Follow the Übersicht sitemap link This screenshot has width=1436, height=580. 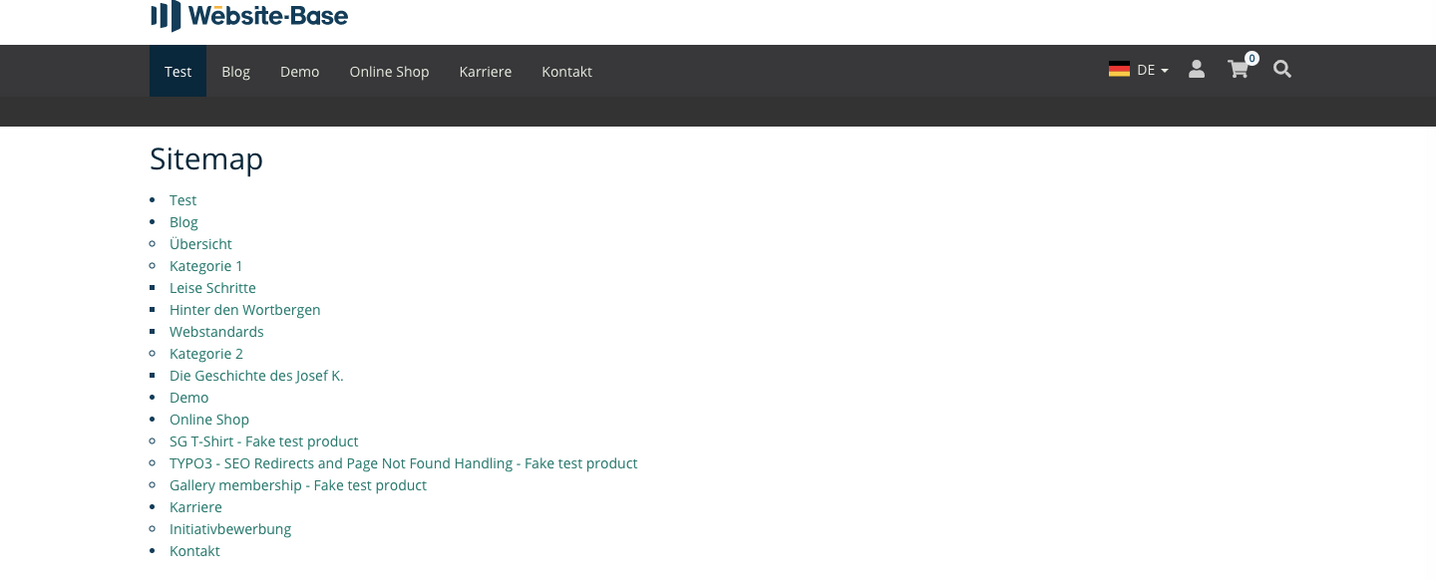pos(200,243)
